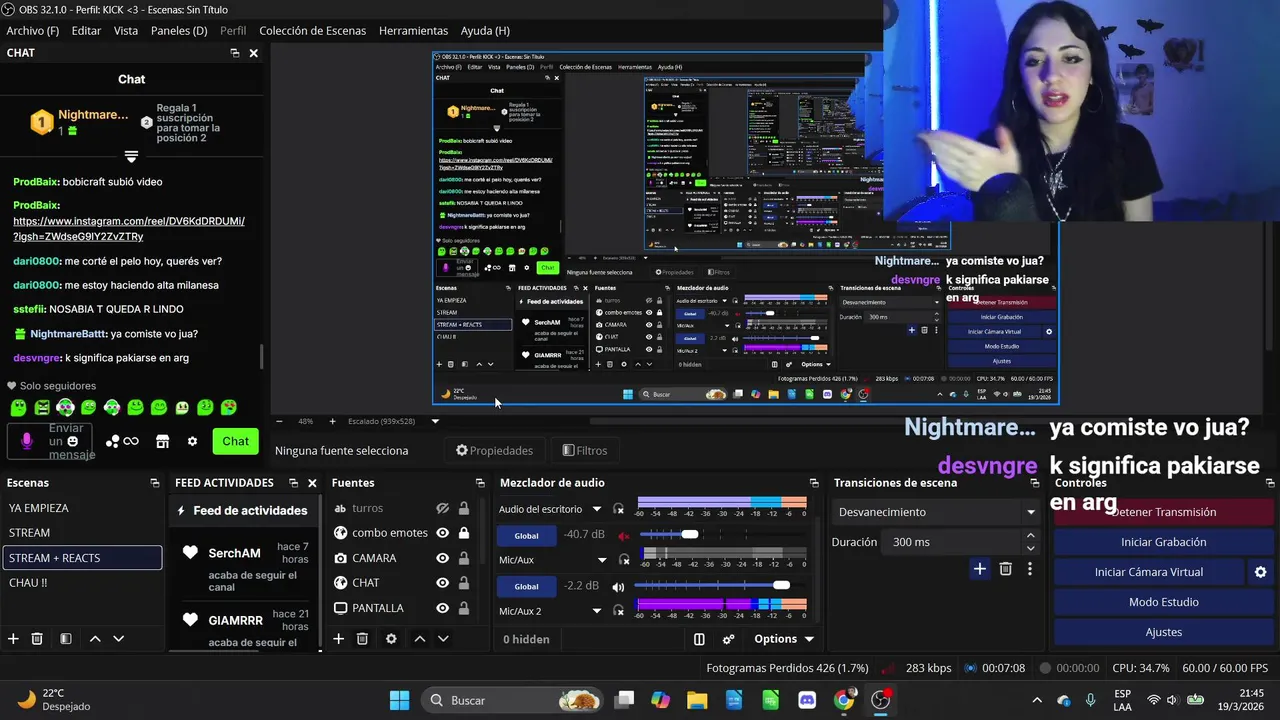Open Ajustes from the Controles panel
The height and width of the screenshot is (720, 1280).
(1163, 632)
